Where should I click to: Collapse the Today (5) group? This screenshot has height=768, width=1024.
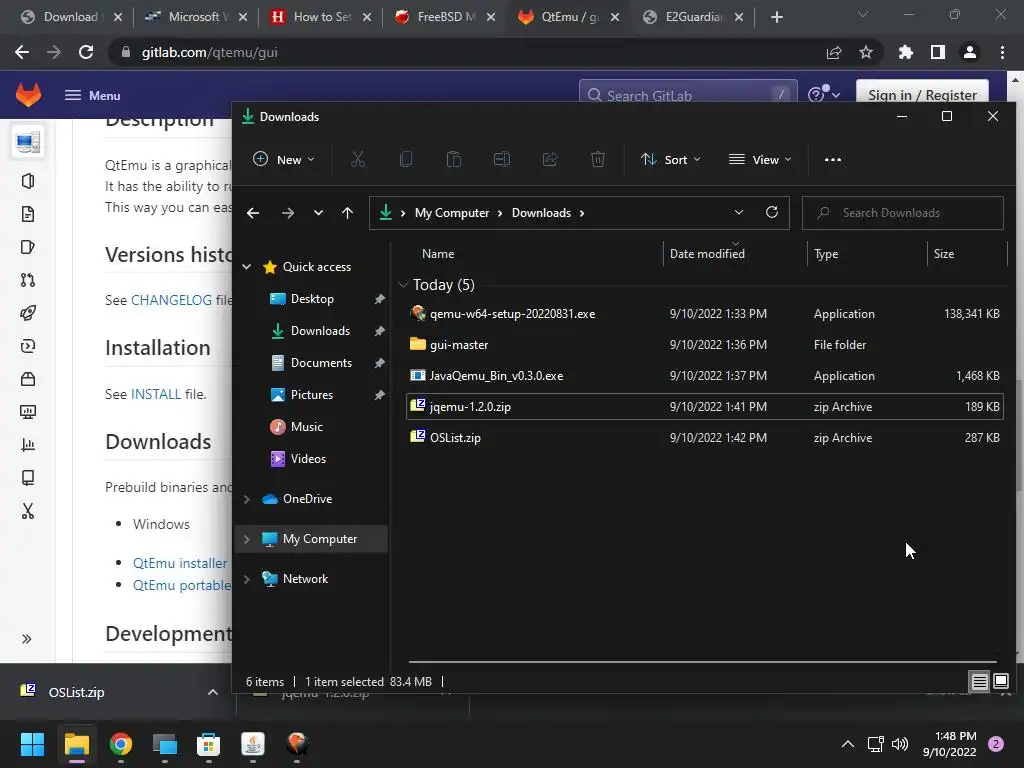[403, 285]
